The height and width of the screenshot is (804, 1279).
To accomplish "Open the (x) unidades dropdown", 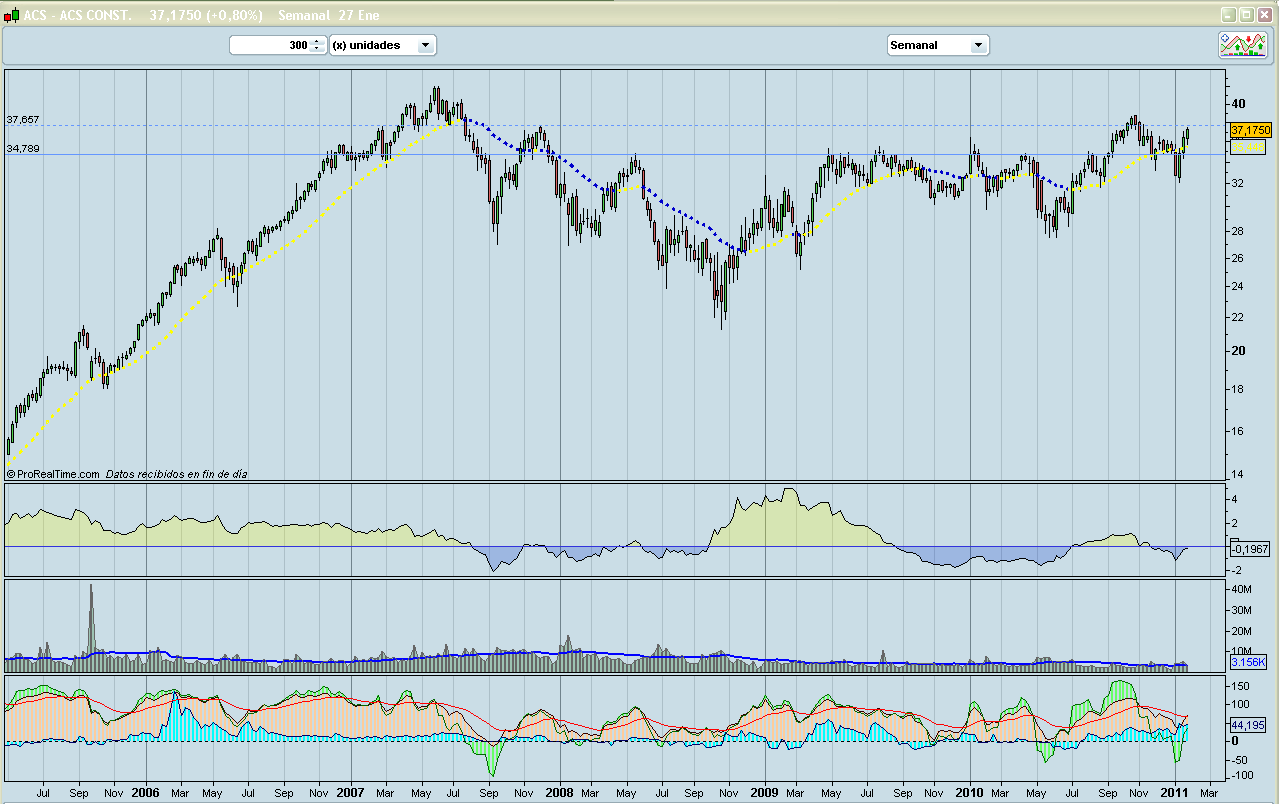I will tap(383, 45).
